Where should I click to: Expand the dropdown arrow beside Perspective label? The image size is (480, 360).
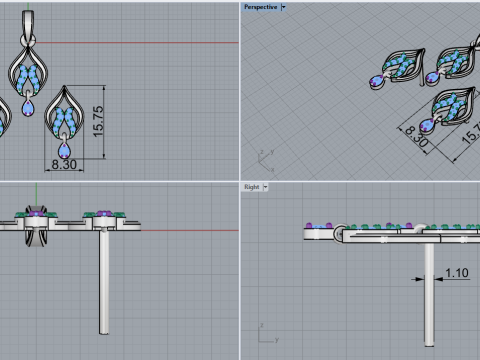coord(283,7)
